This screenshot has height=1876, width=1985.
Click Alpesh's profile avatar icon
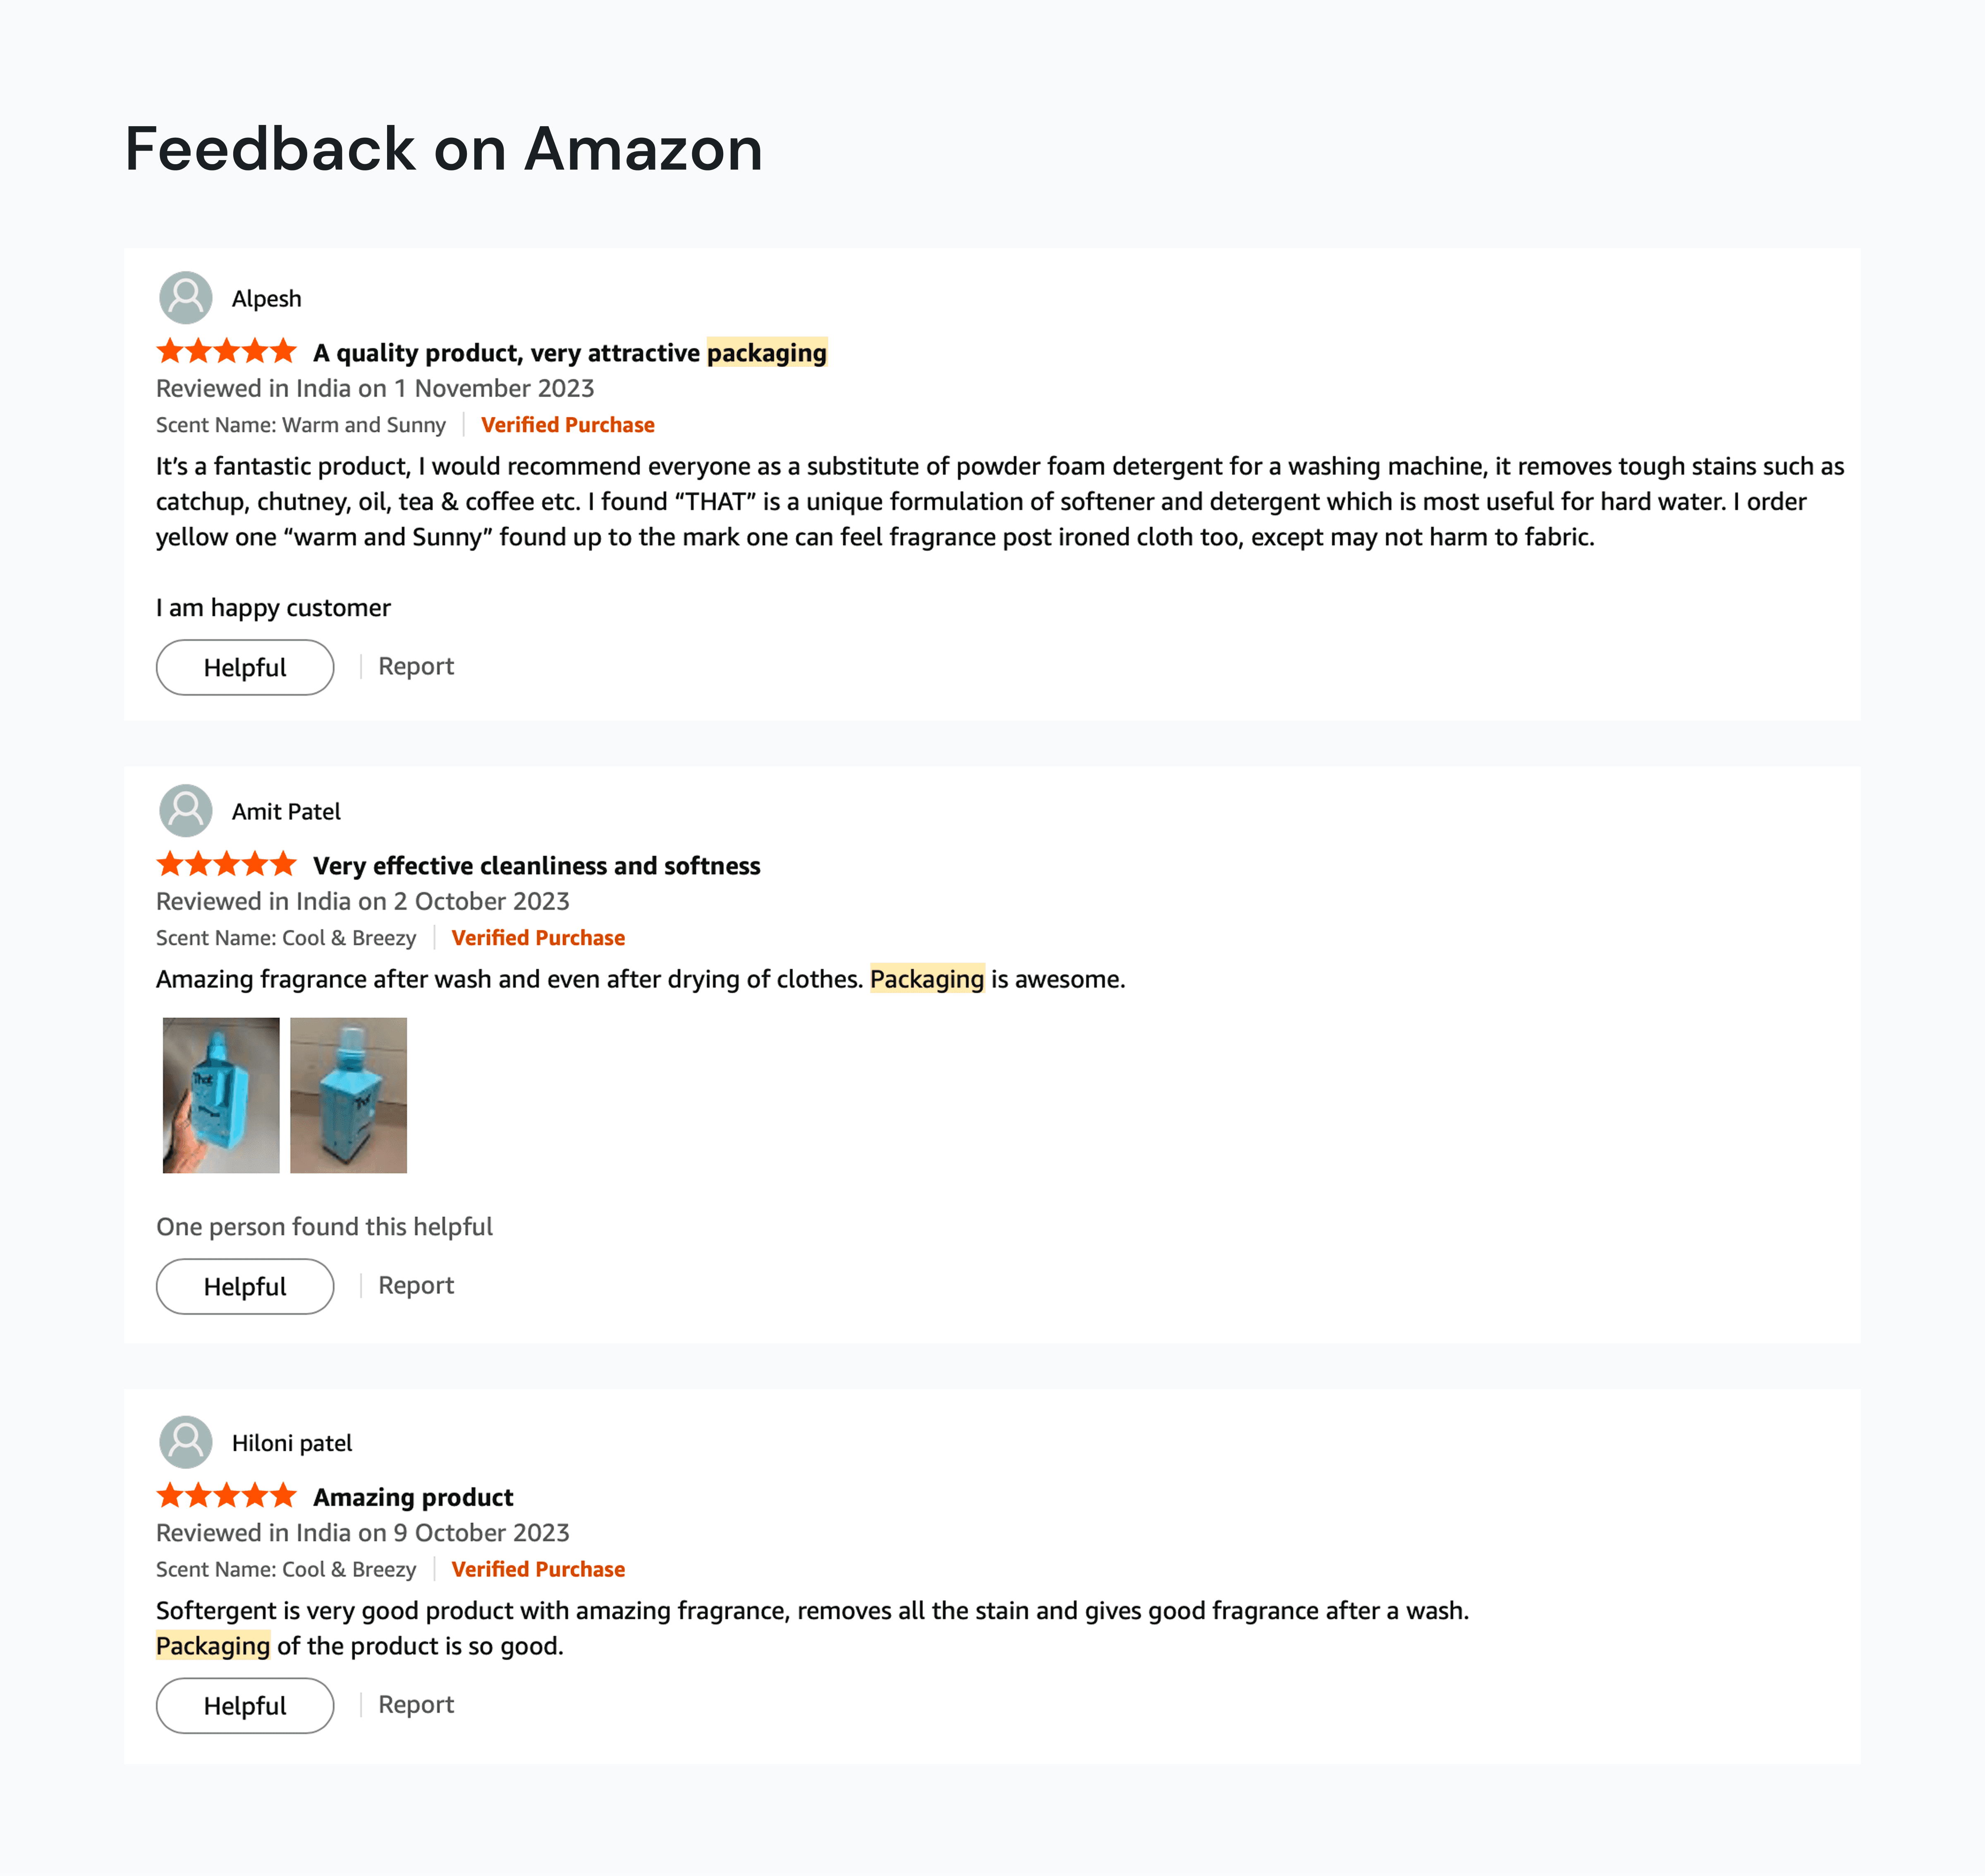(x=186, y=298)
